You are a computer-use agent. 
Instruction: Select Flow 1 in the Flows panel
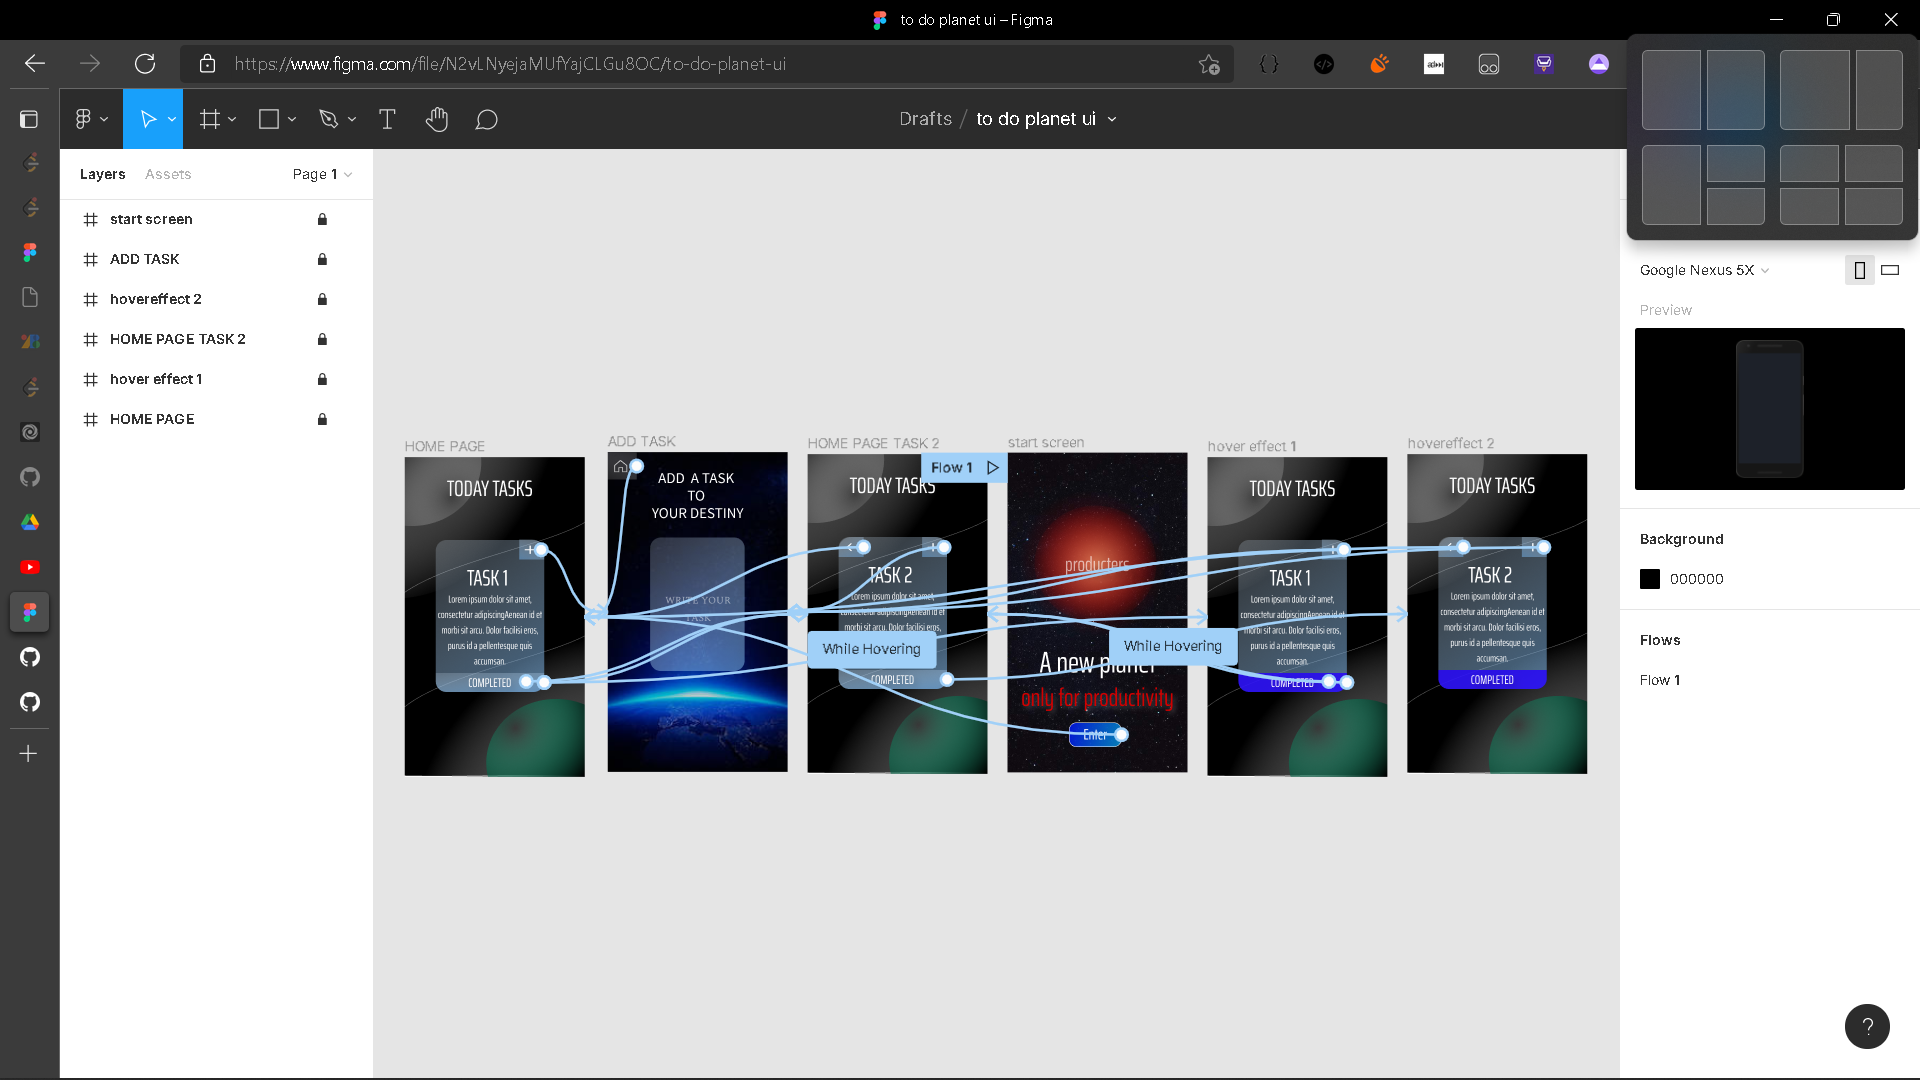pos(1661,679)
